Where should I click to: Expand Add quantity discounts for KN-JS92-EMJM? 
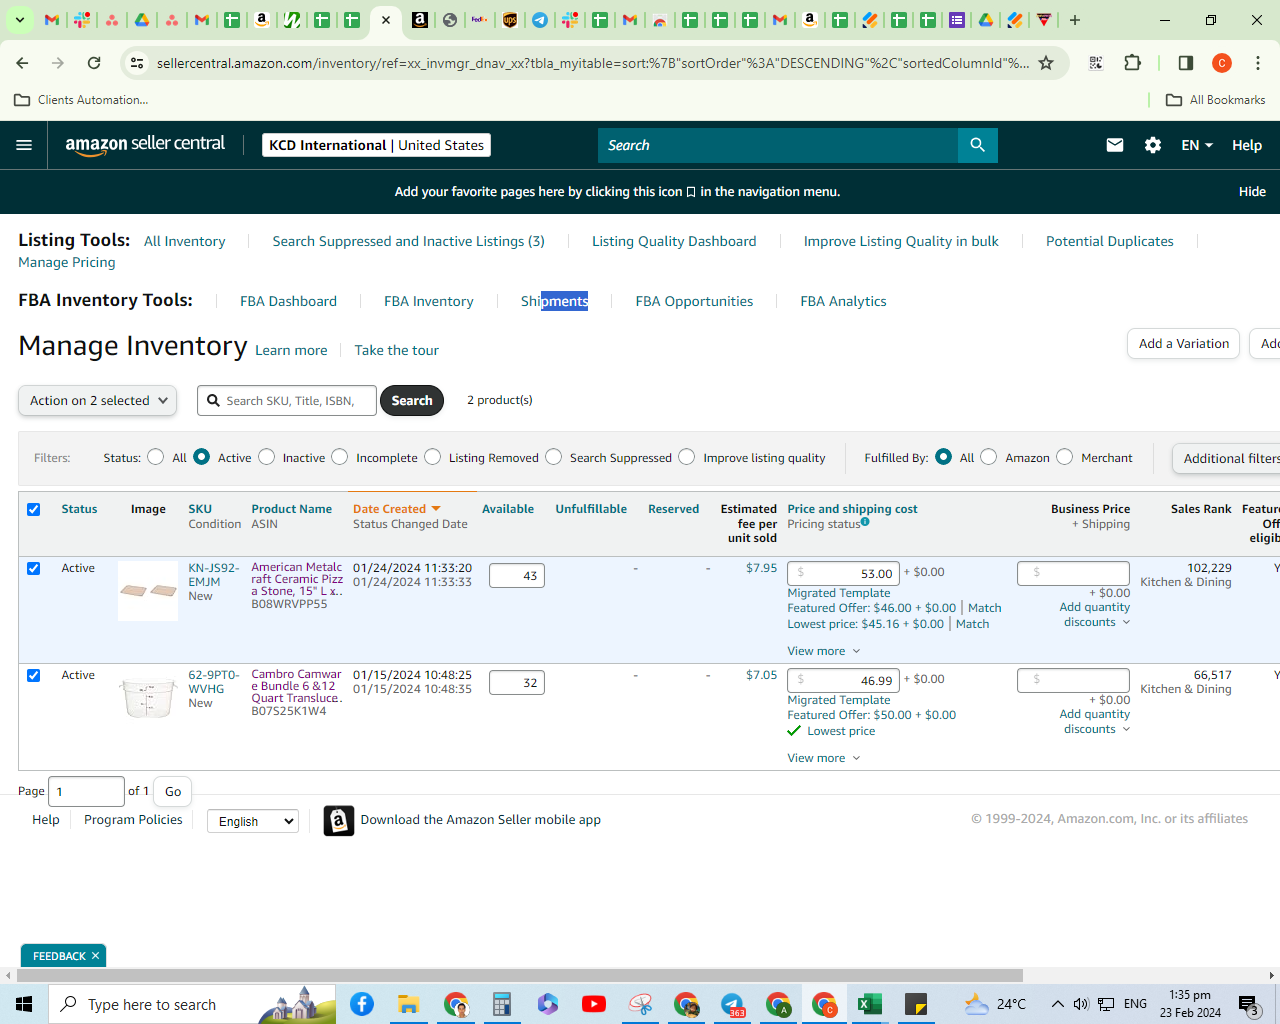point(1095,614)
